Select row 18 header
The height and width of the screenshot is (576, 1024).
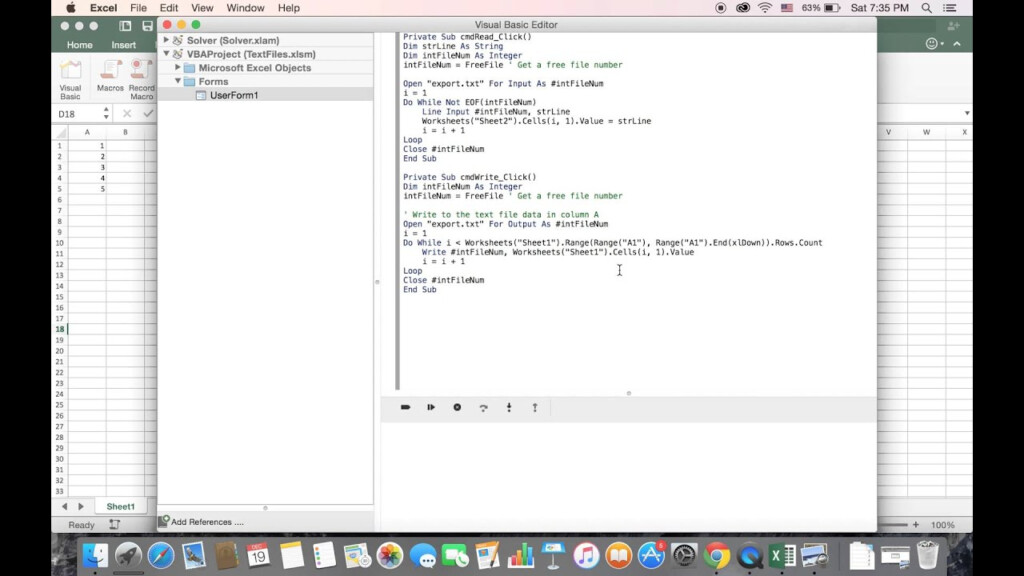pyautogui.click(x=59, y=329)
